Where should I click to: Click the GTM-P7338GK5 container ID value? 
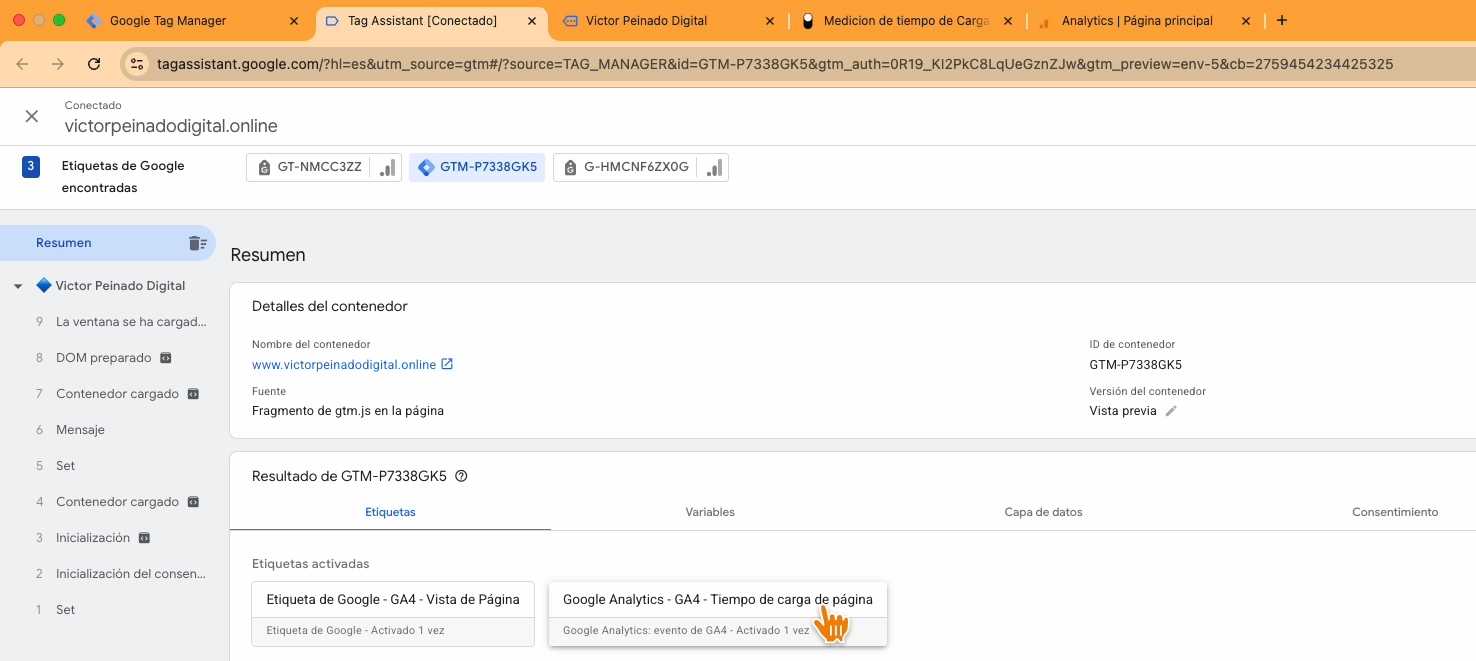click(x=1136, y=365)
